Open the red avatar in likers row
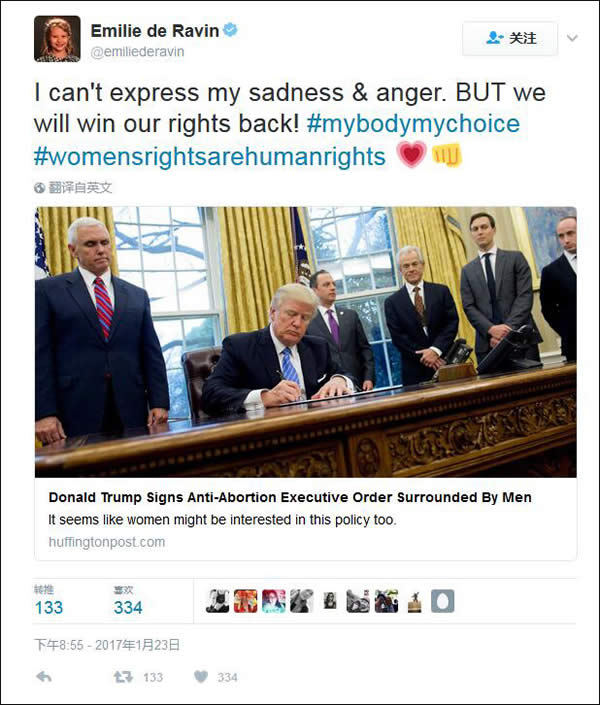This screenshot has height=705, width=600. point(246,601)
